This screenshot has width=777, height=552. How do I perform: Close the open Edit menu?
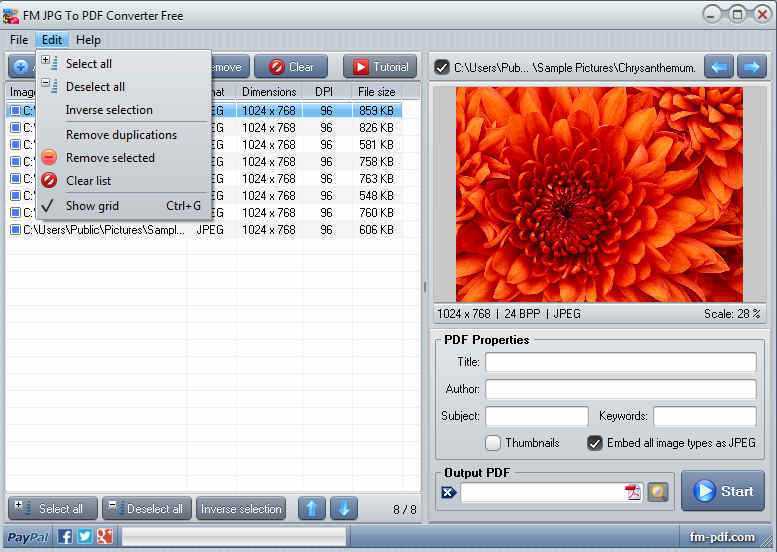[x=52, y=40]
